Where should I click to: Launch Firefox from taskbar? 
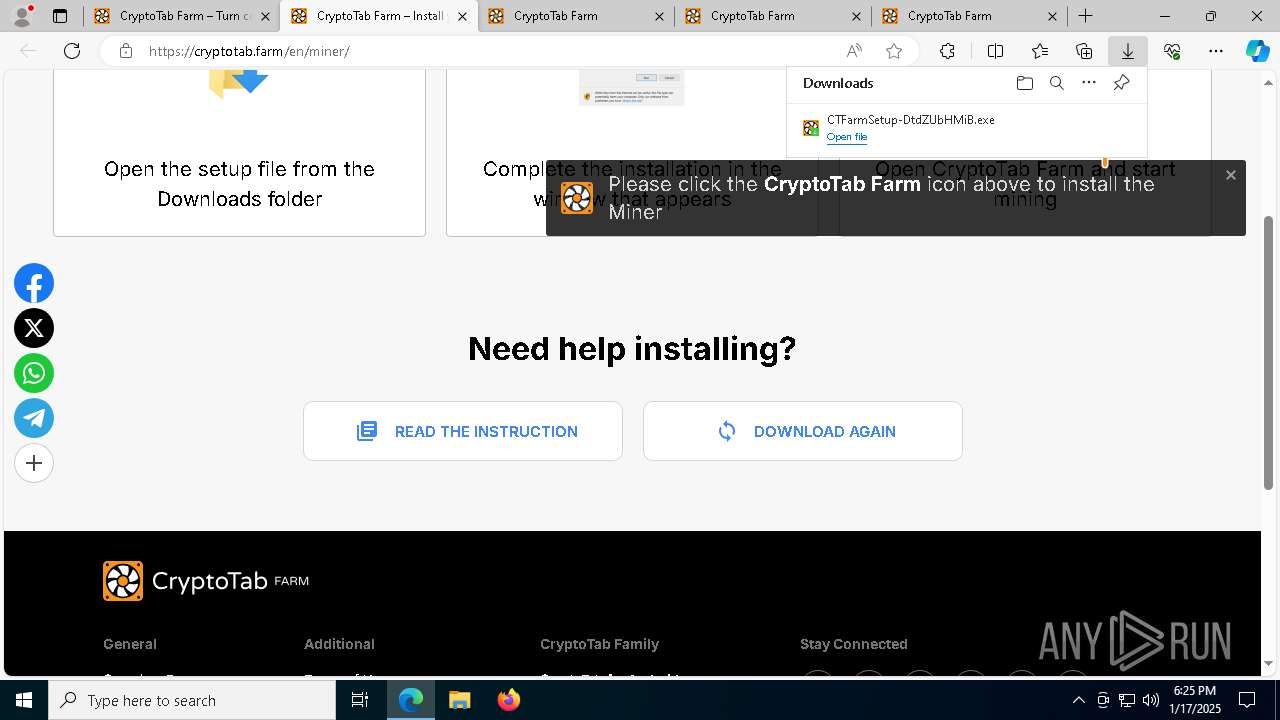tap(508, 700)
